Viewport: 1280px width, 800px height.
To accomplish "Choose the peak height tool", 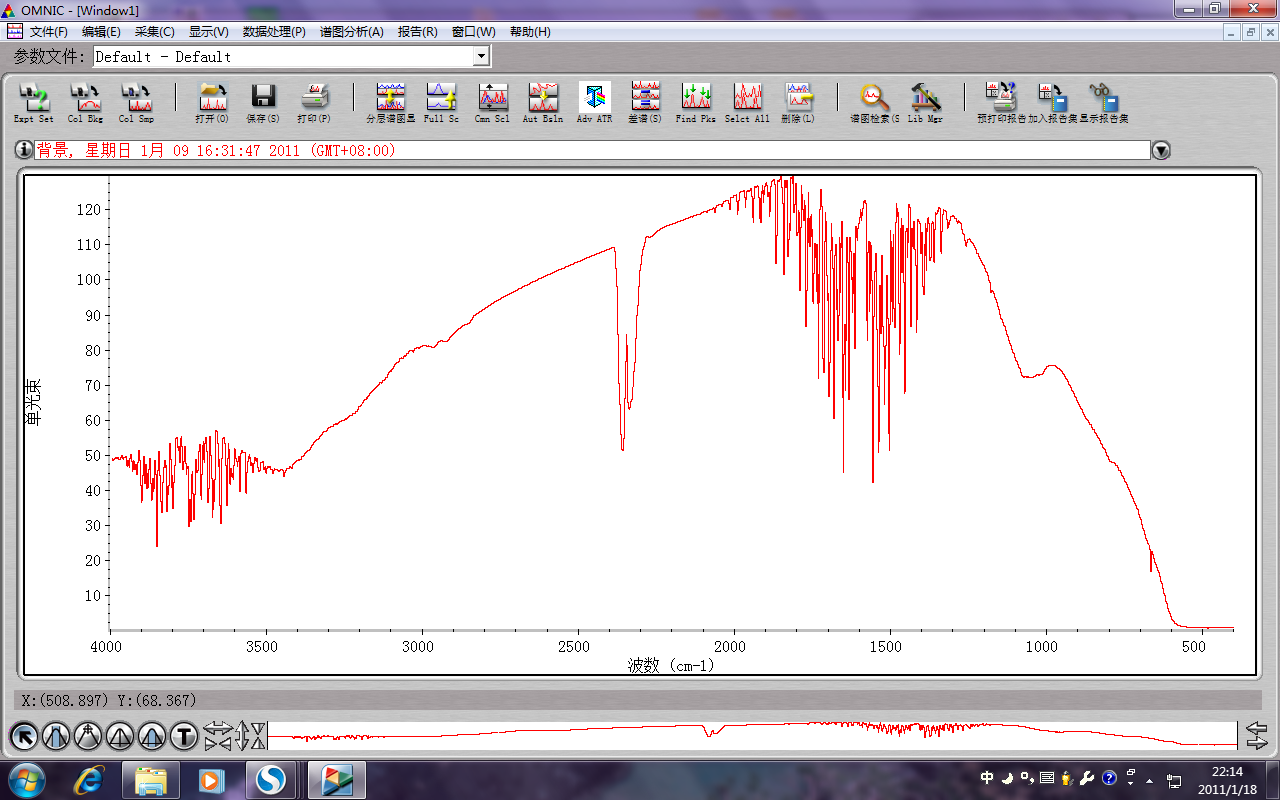I will 120,737.
